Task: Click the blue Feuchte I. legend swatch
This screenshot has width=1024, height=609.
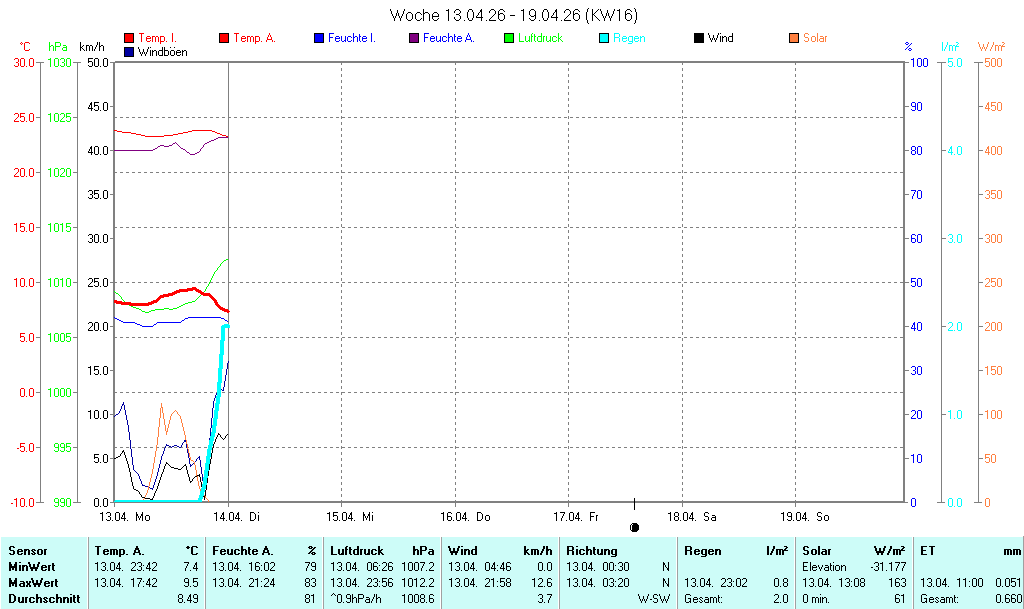Action: [x=319, y=38]
